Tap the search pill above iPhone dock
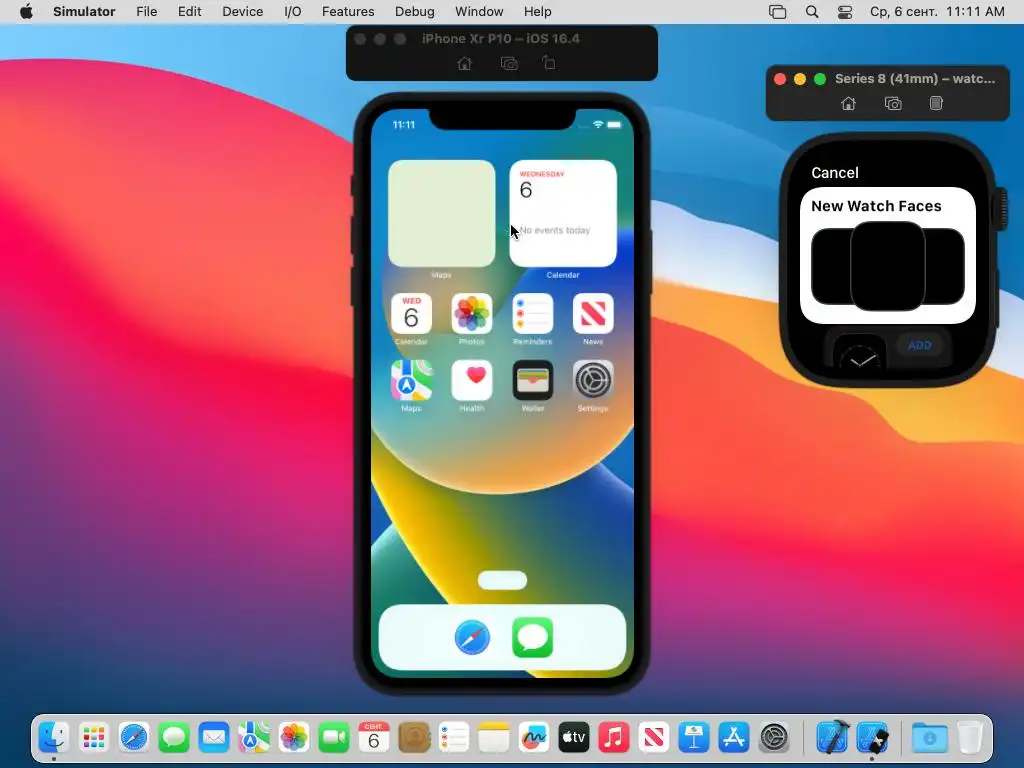This screenshot has height=768, width=1024. pos(502,580)
